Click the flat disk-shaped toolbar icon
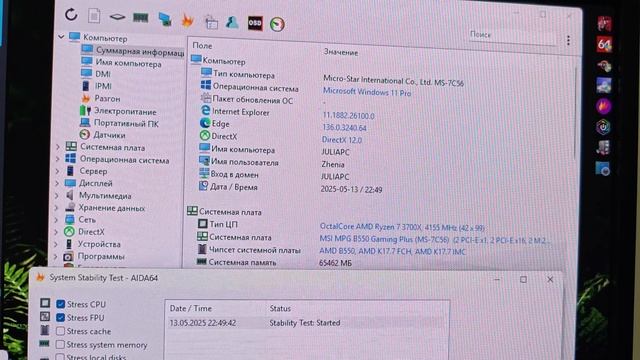Image resolution: width=640 pixels, height=360 pixels. [x=117, y=17]
